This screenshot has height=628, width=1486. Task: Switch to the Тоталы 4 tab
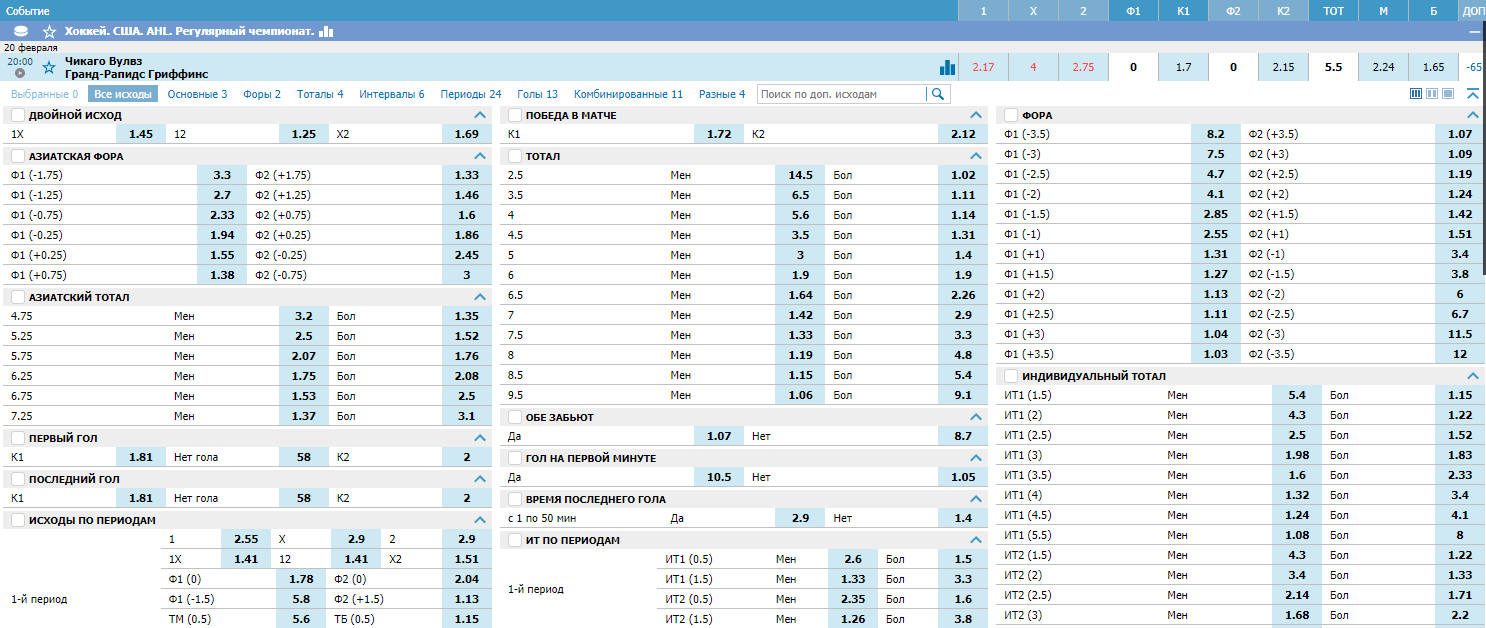pos(320,94)
